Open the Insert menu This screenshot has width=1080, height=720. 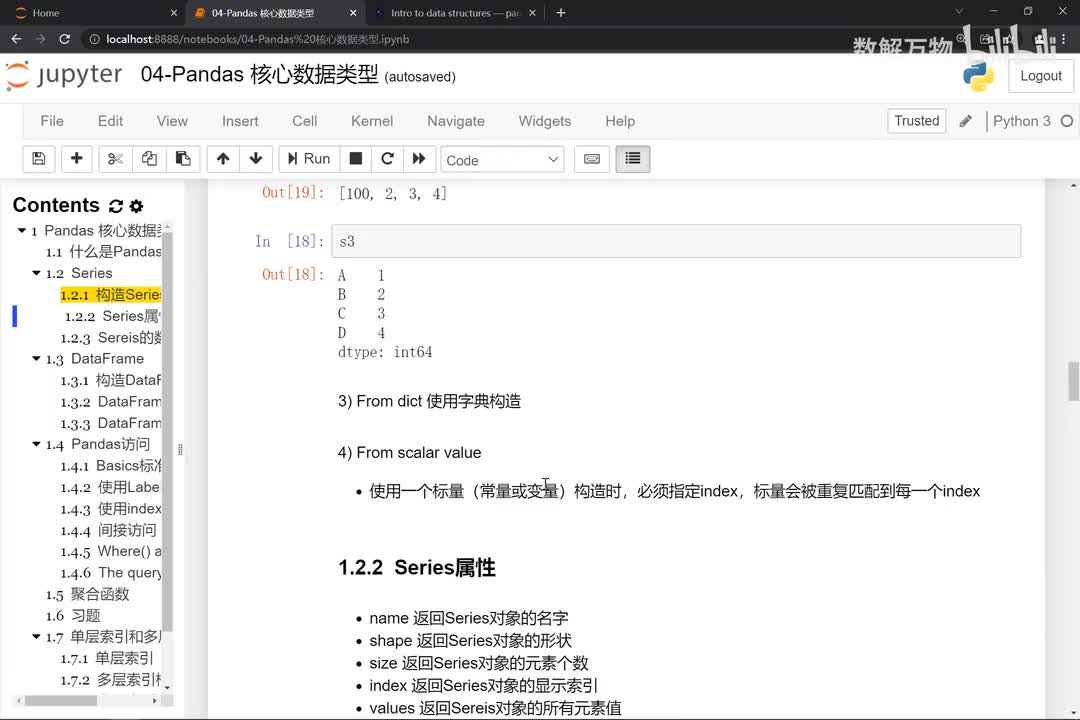pos(240,121)
